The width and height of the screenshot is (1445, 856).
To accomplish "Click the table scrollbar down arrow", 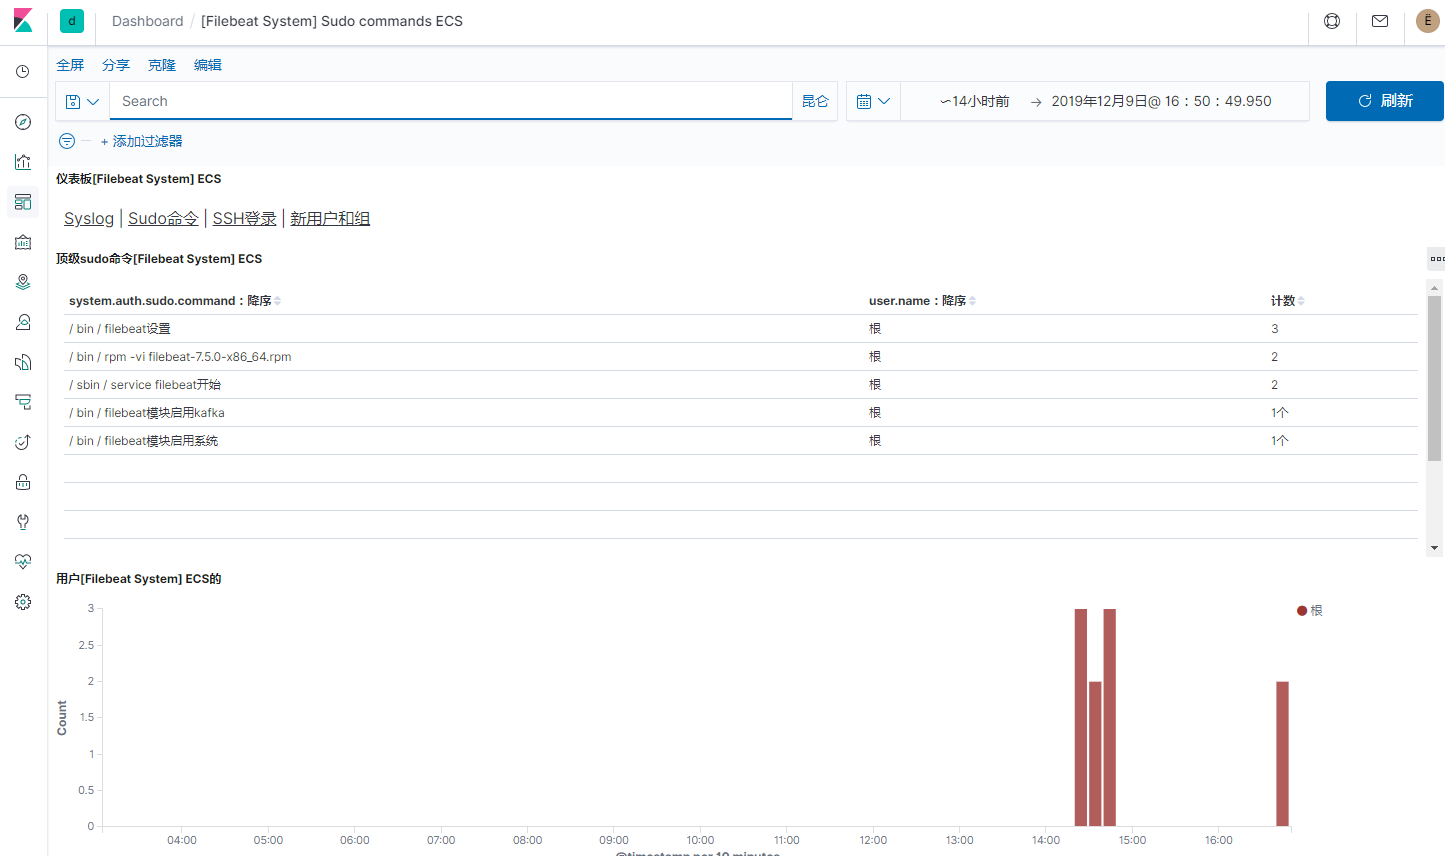I will (1435, 548).
